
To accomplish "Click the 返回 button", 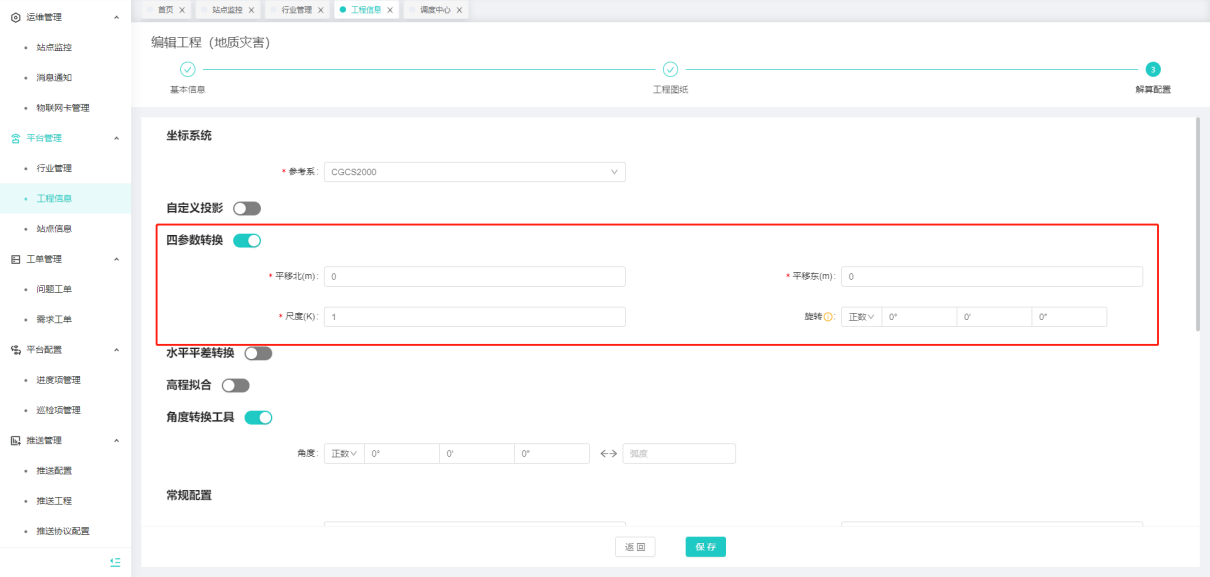I will tap(635, 547).
